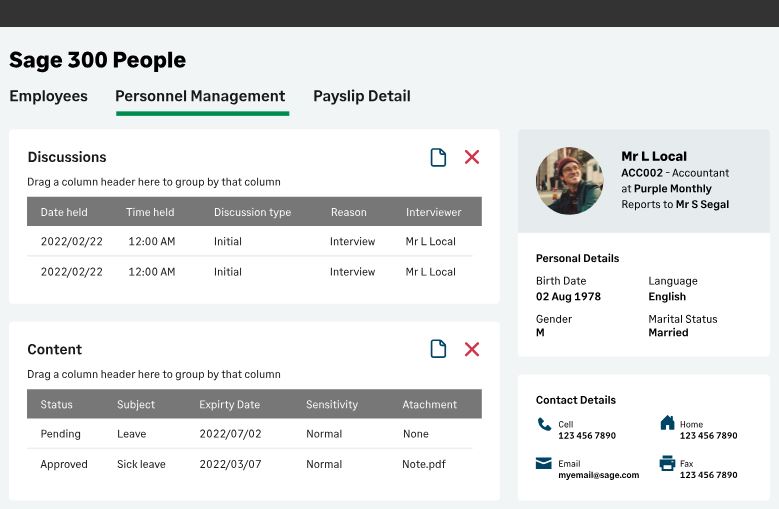Click red X delete icon in Discussions

coord(471,157)
